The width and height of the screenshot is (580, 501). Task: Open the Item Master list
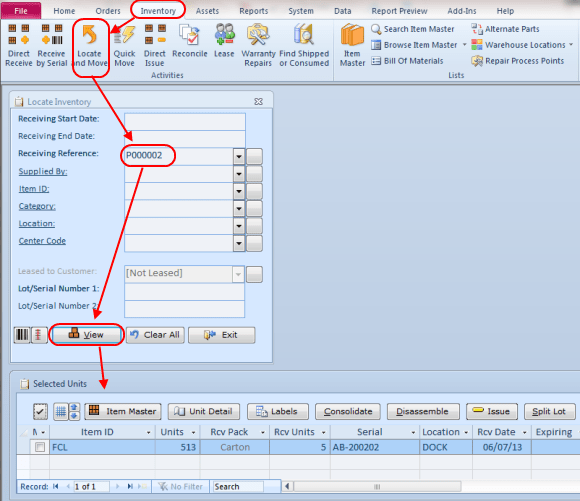coord(352,45)
